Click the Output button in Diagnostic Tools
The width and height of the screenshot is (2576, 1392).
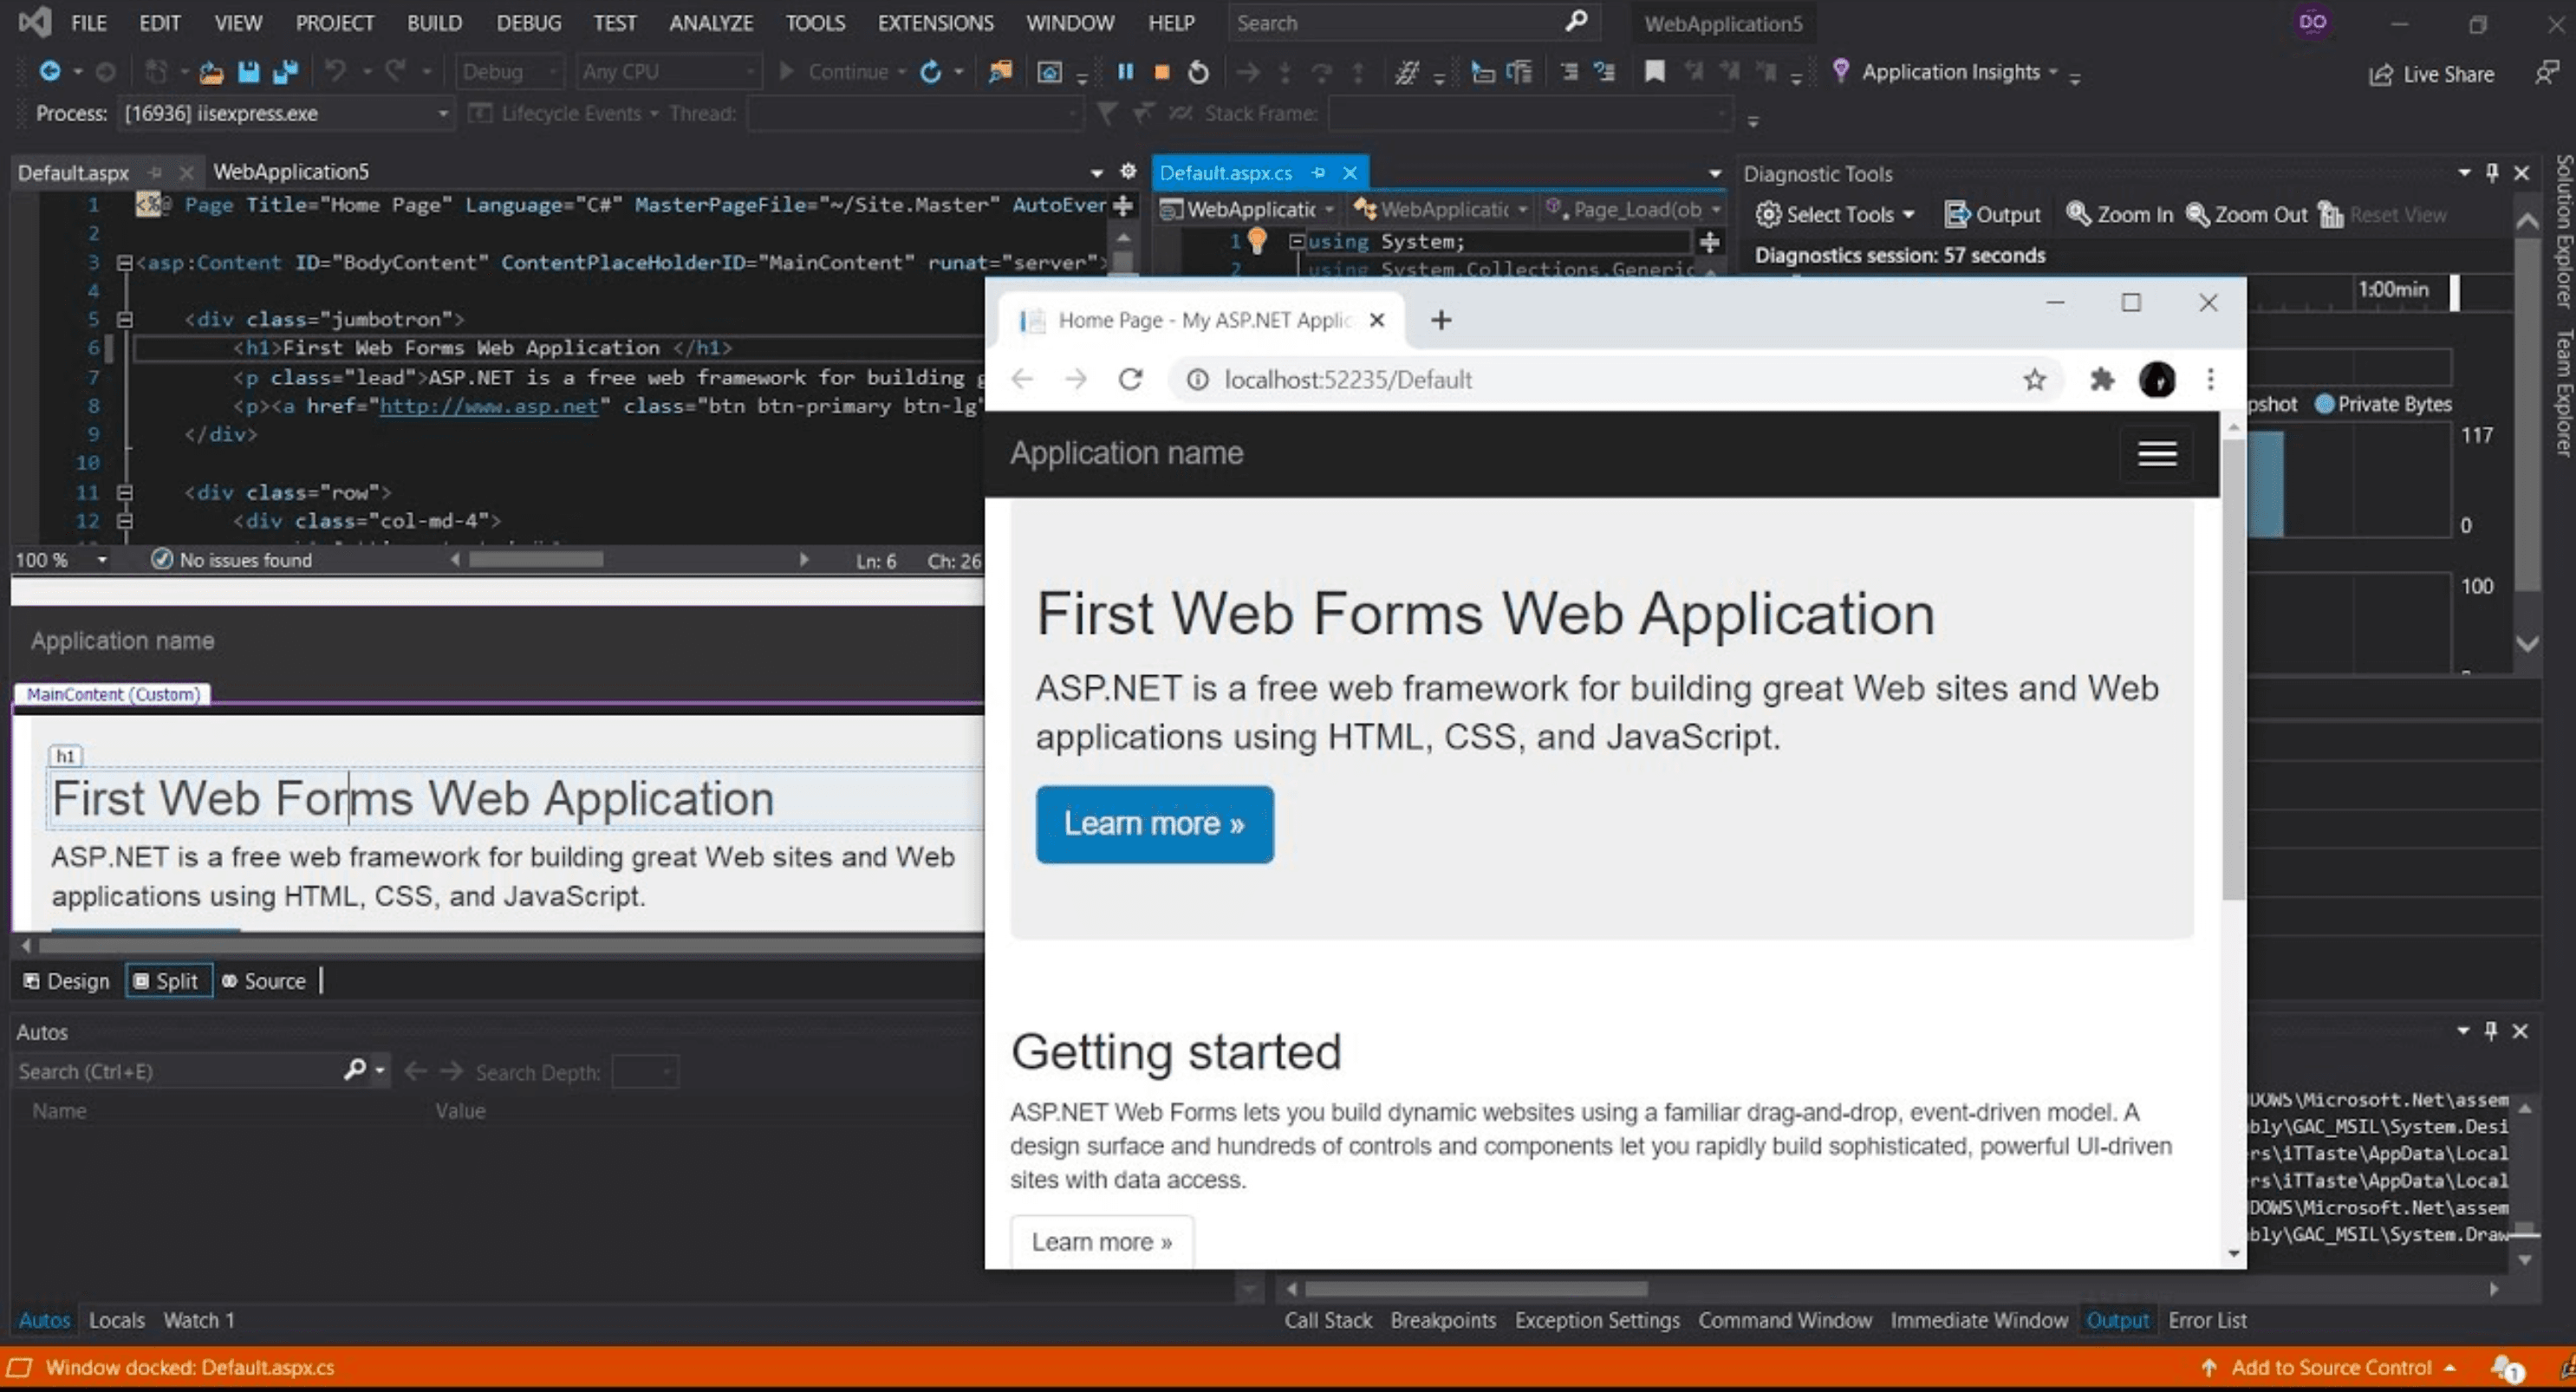point(1992,214)
